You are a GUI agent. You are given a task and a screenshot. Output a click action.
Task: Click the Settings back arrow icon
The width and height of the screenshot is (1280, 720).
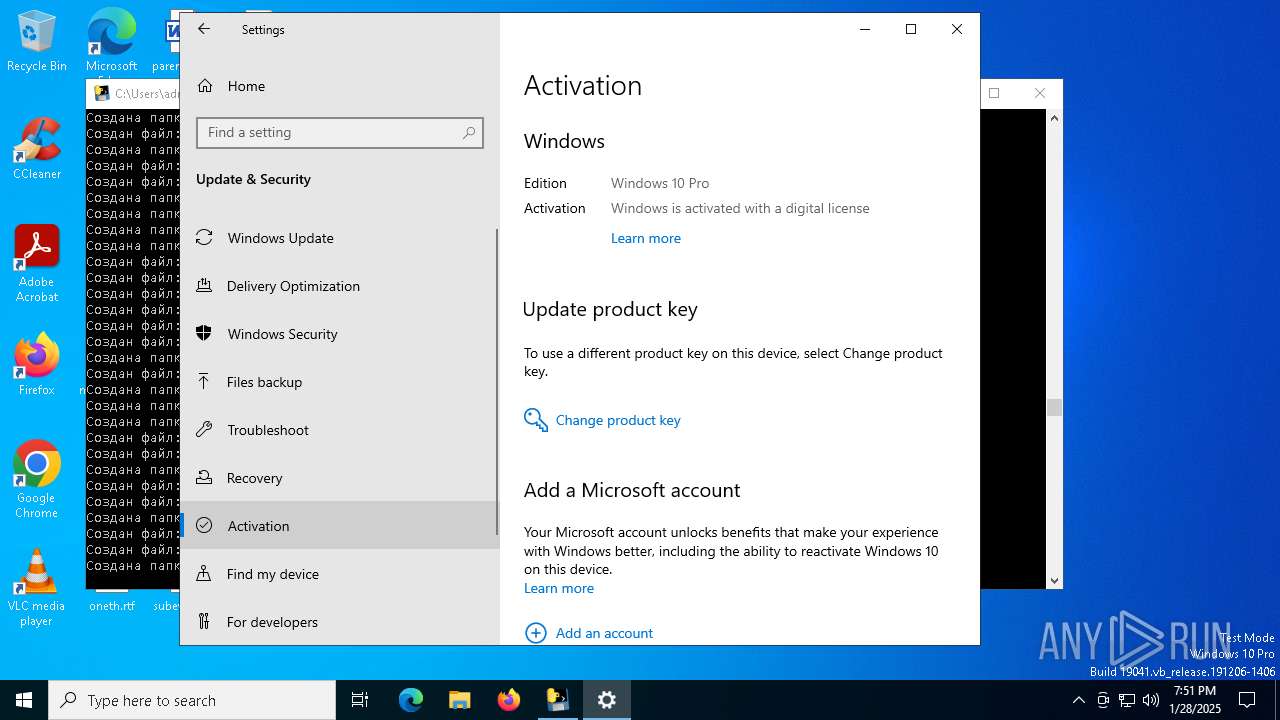click(x=204, y=29)
